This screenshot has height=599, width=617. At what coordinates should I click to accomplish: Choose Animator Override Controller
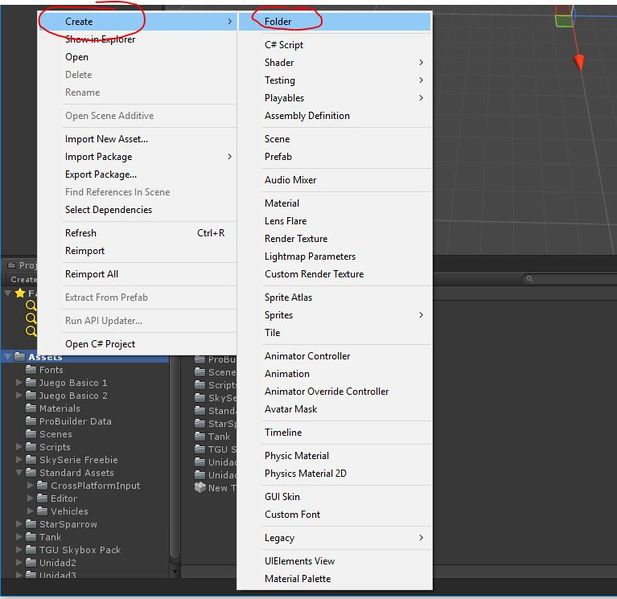[327, 391]
